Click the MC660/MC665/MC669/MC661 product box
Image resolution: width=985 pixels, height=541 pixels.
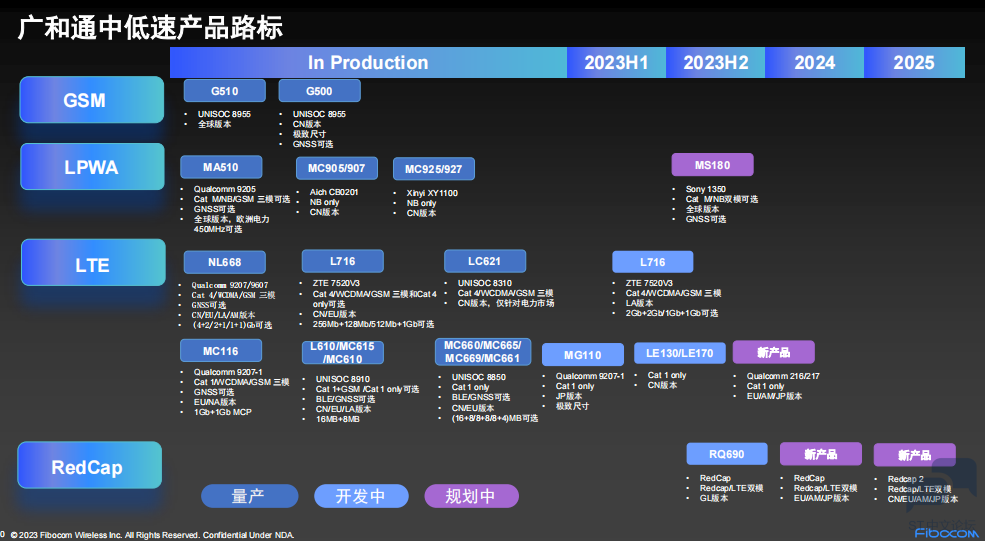click(x=482, y=352)
